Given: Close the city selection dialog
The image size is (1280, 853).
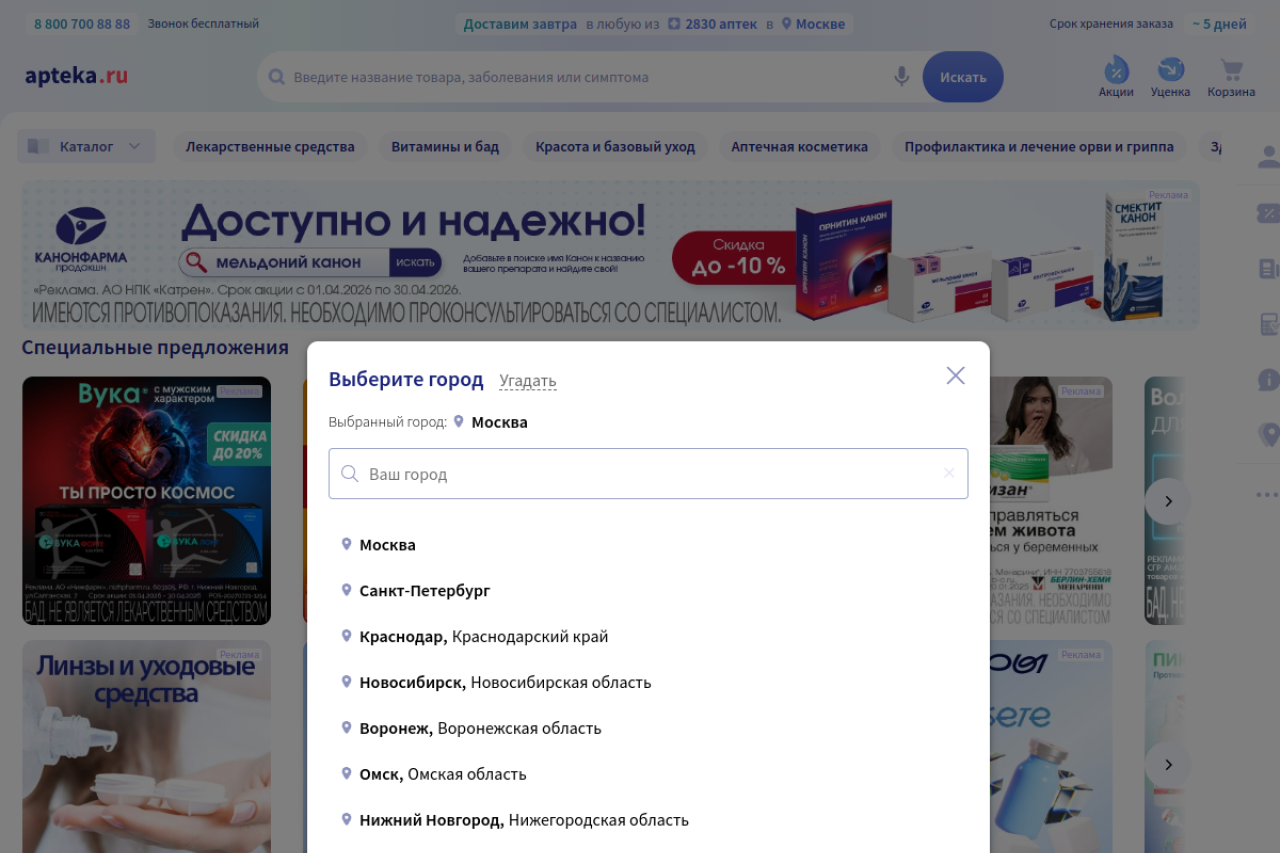Looking at the screenshot, I should coord(955,376).
